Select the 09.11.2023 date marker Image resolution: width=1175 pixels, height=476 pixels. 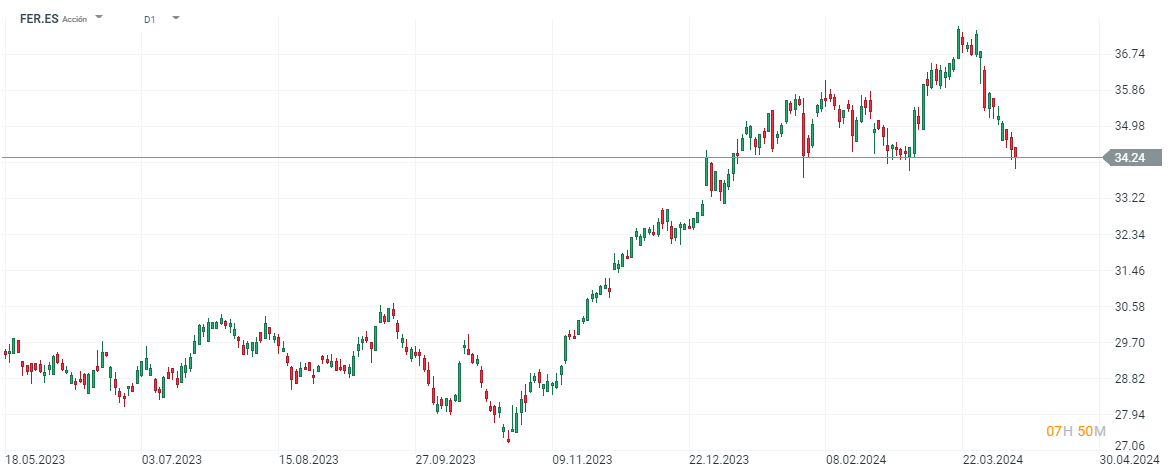[x=582, y=460]
